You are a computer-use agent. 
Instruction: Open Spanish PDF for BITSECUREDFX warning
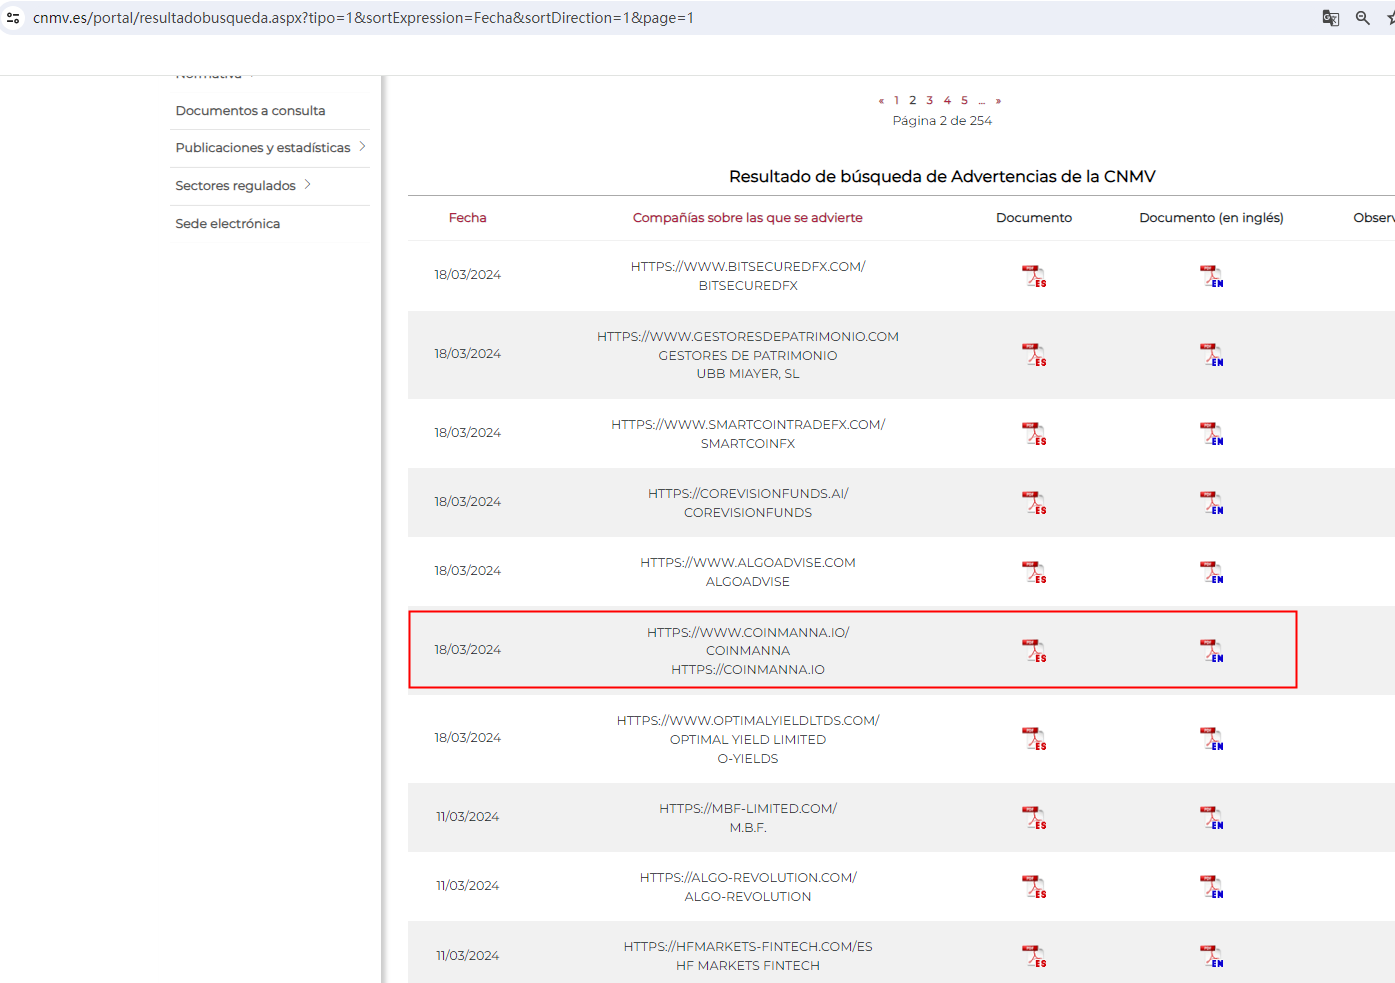point(1034,276)
